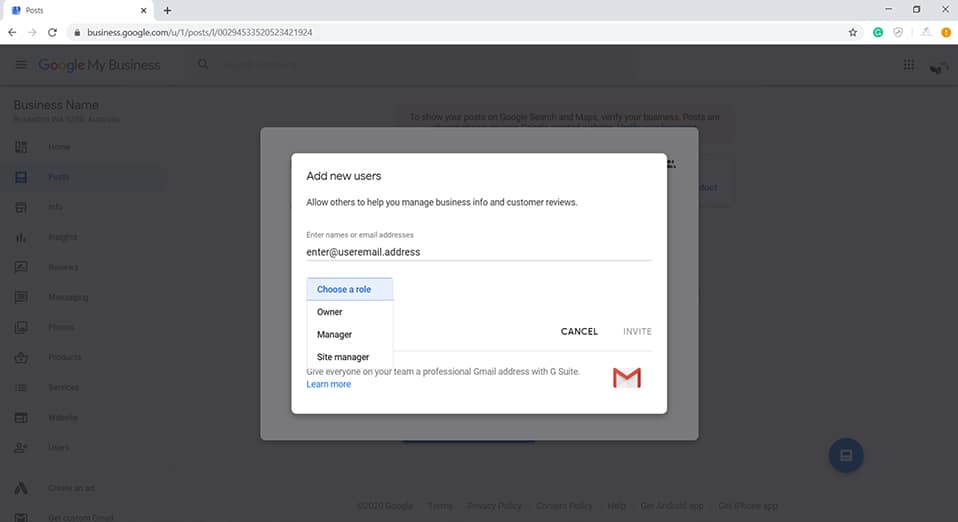This screenshot has height=522, width=958.
Task: Click the Users add-person icon
Action: point(21,447)
